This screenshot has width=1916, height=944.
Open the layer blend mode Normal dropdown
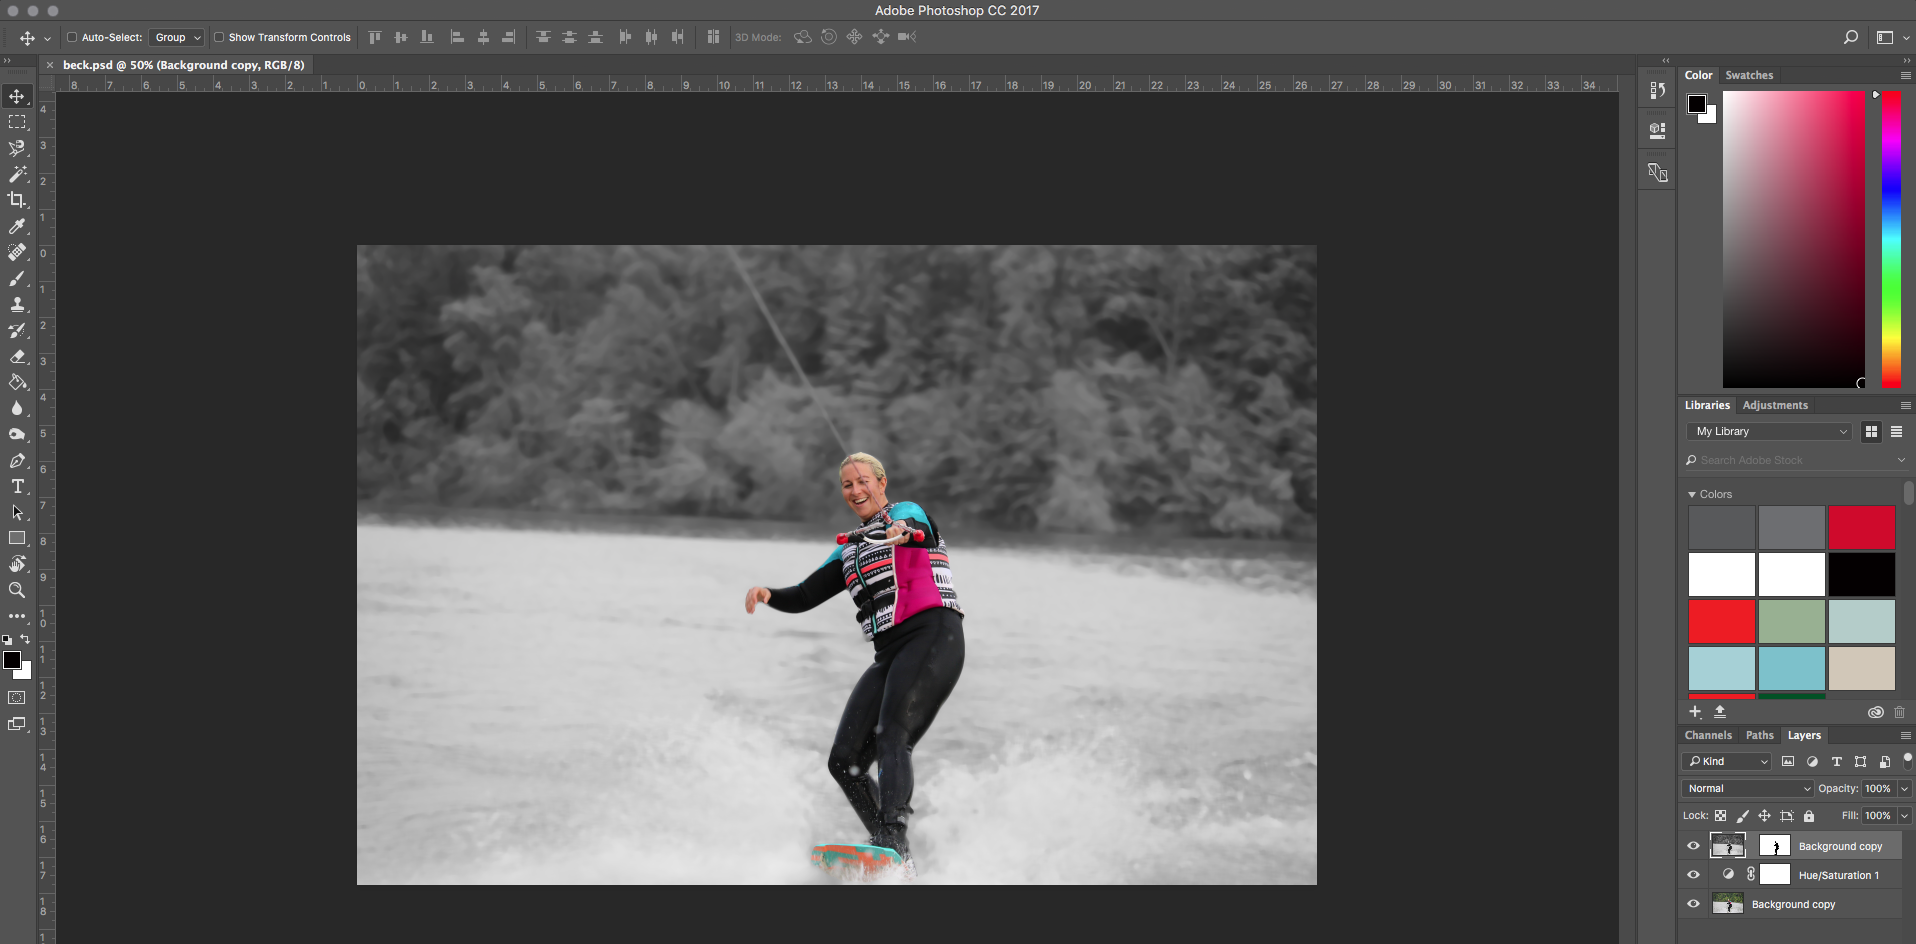coord(1748,788)
